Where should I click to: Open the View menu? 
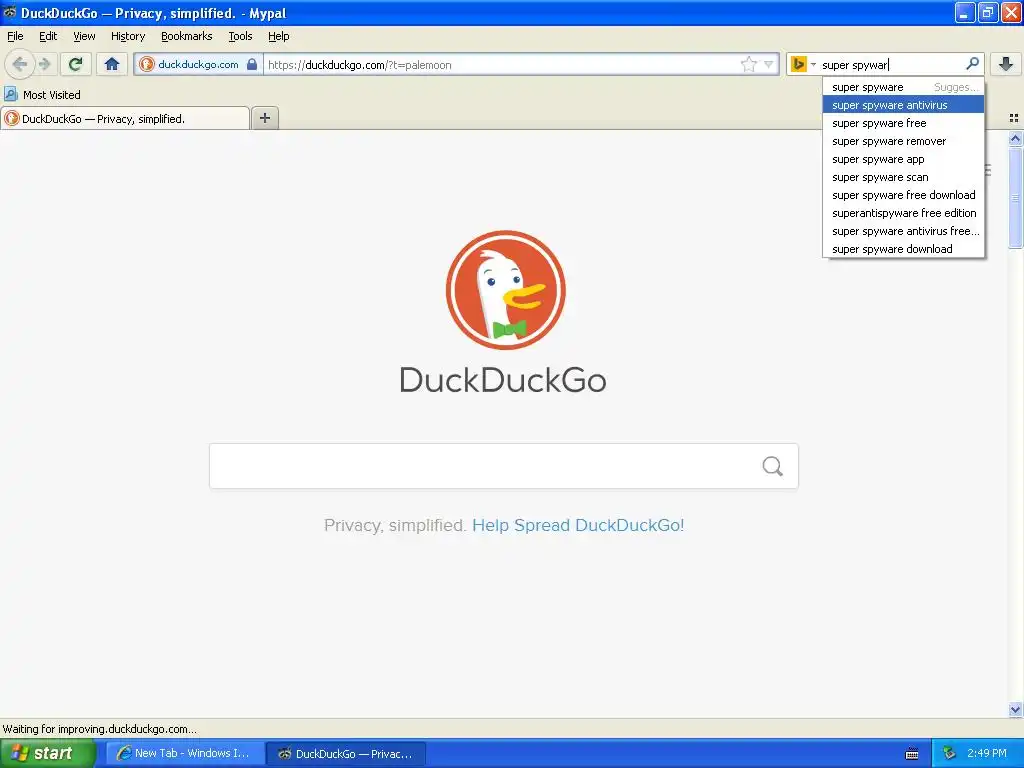[84, 36]
